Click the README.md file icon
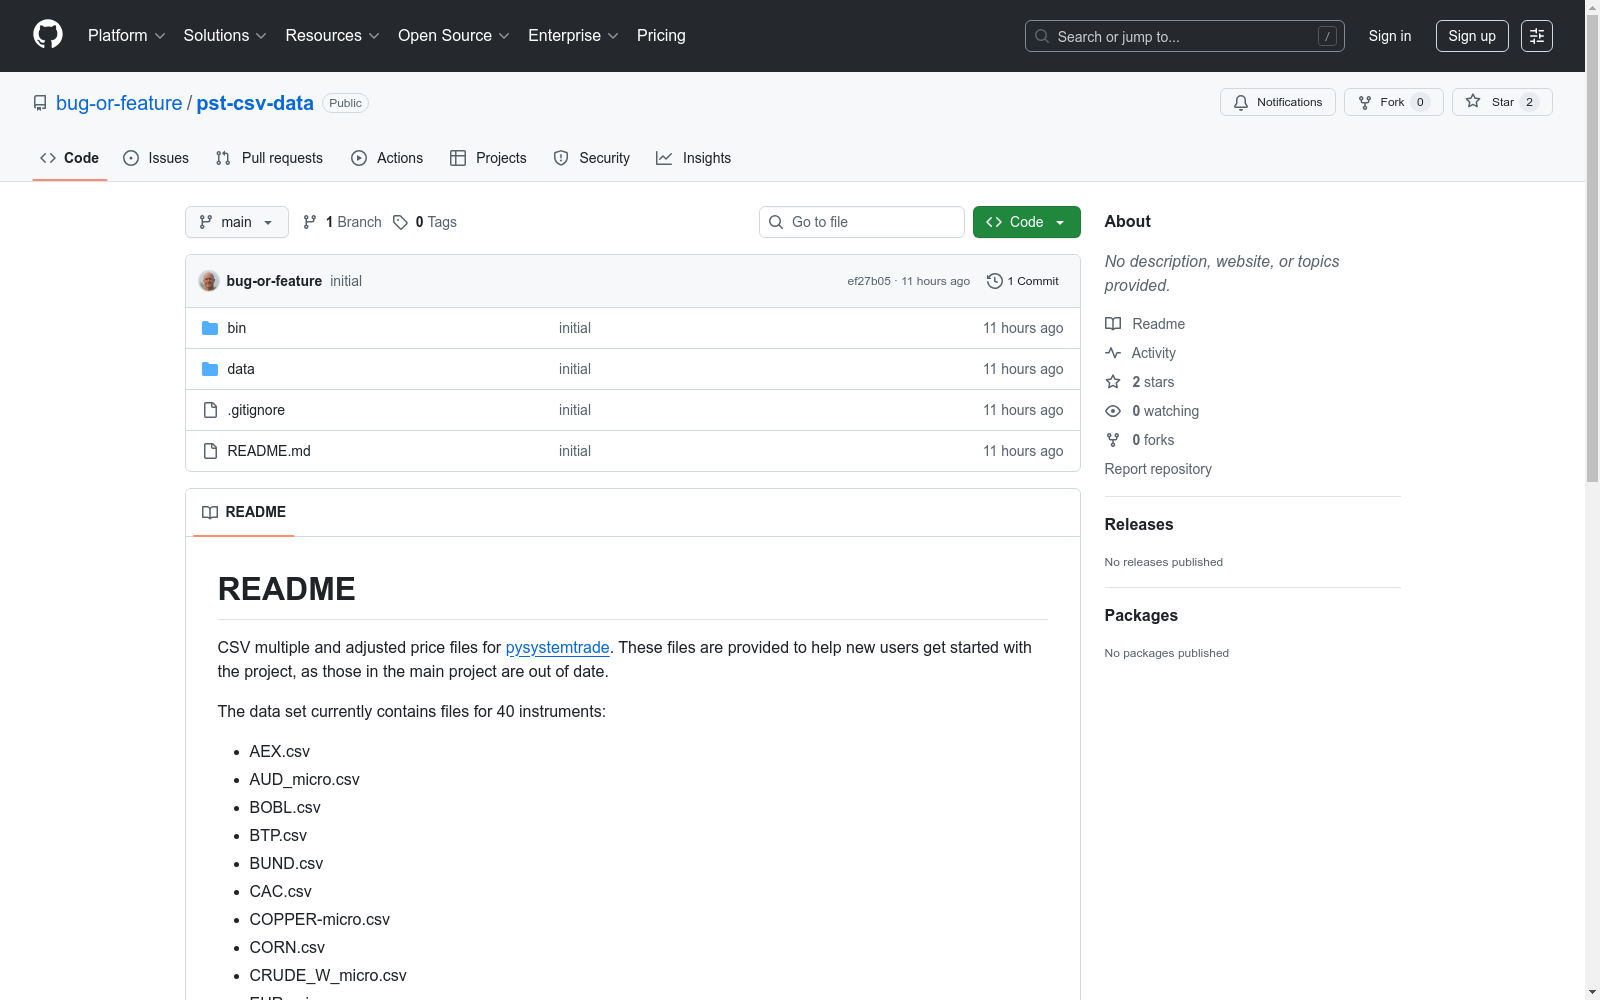 pyautogui.click(x=210, y=451)
